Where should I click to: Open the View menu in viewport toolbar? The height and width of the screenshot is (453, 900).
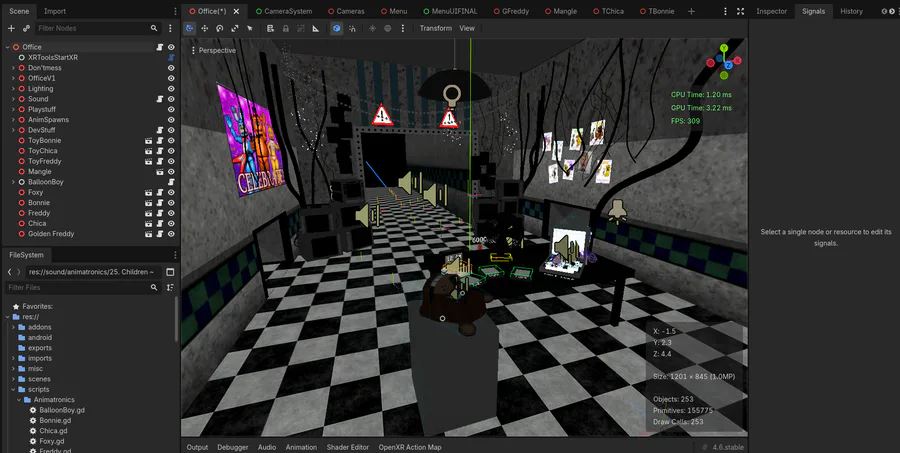pos(467,28)
